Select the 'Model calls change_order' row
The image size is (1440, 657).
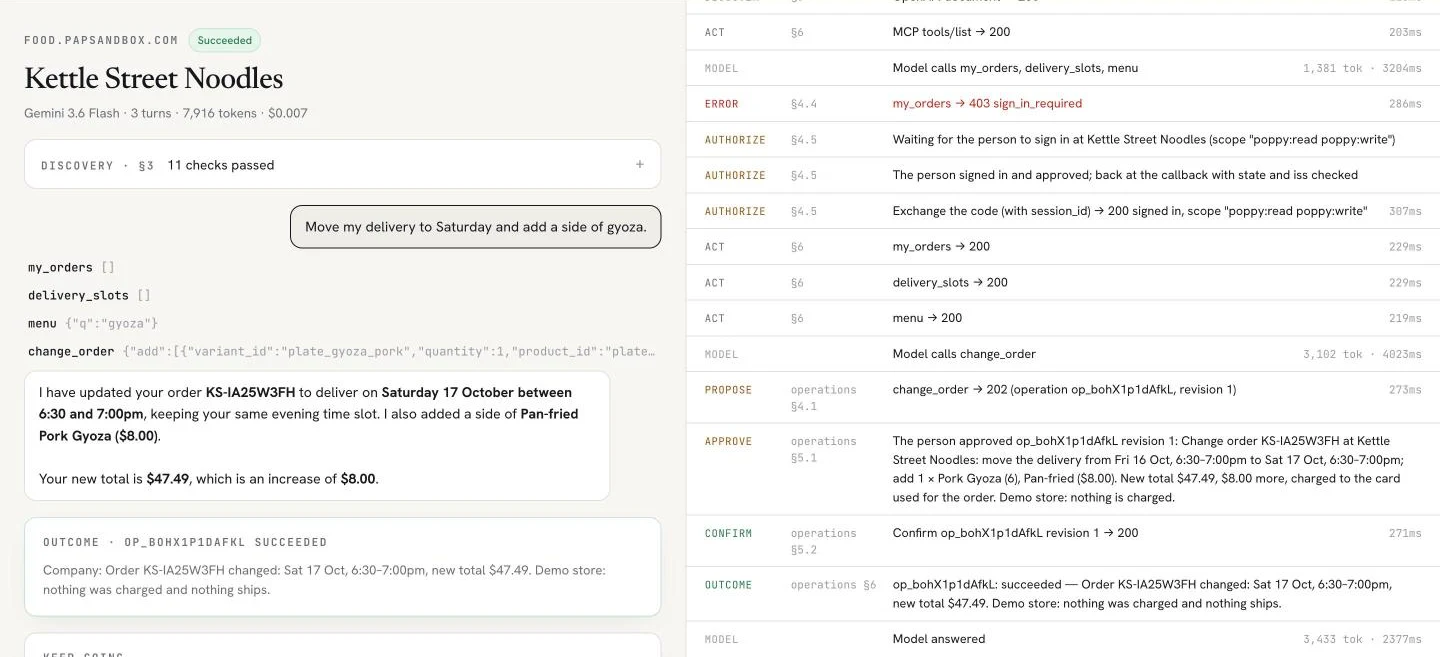click(1063, 354)
